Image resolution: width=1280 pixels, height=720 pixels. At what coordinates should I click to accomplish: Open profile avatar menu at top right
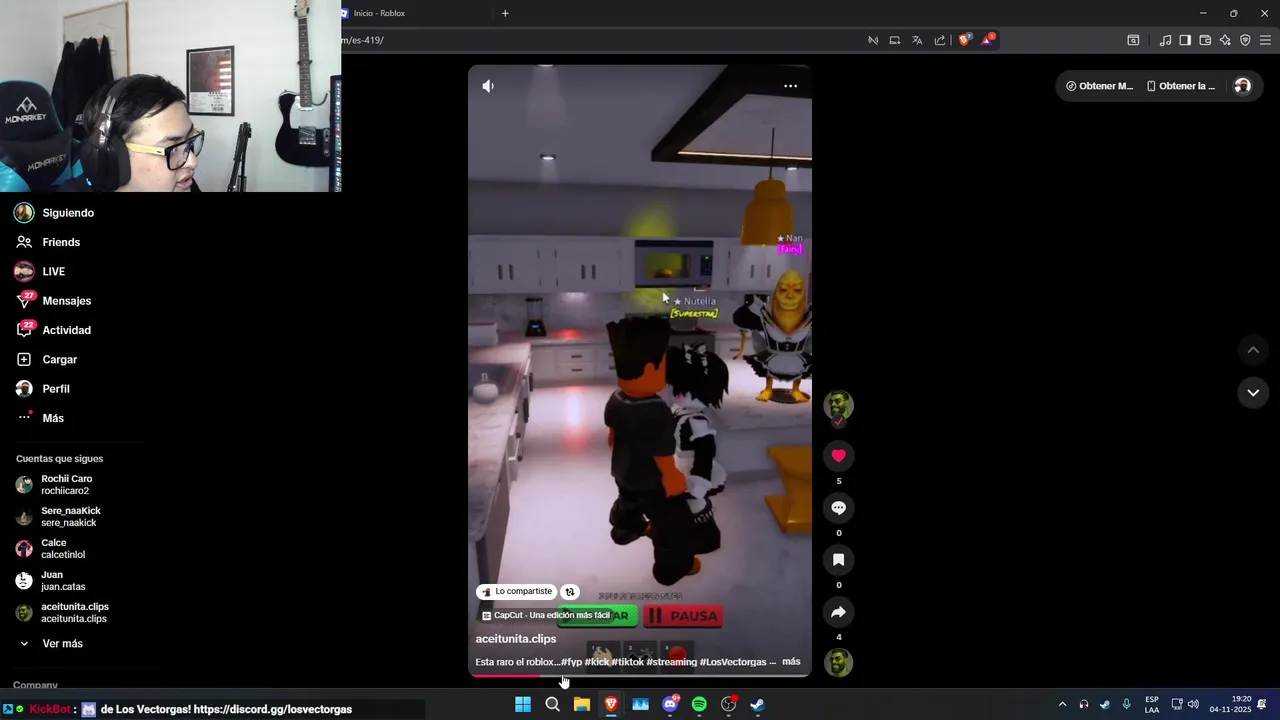[x=1242, y=86]
